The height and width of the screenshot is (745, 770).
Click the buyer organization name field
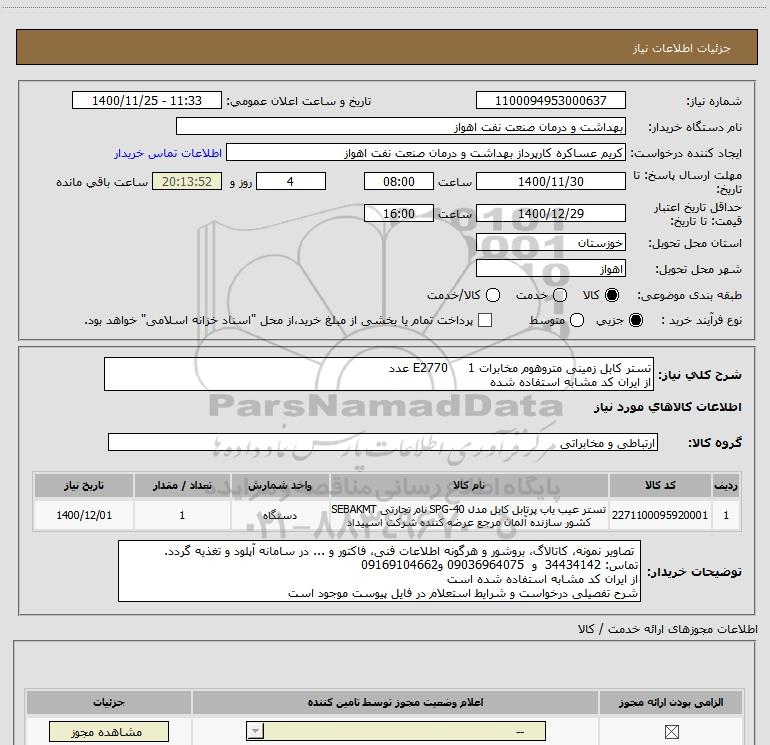[x=401, y=126]
